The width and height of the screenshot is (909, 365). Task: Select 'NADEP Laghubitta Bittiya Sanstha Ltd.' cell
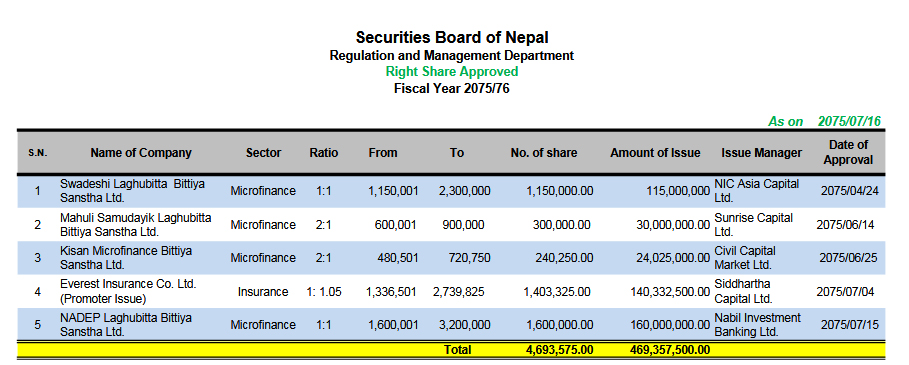pos(126,325)
